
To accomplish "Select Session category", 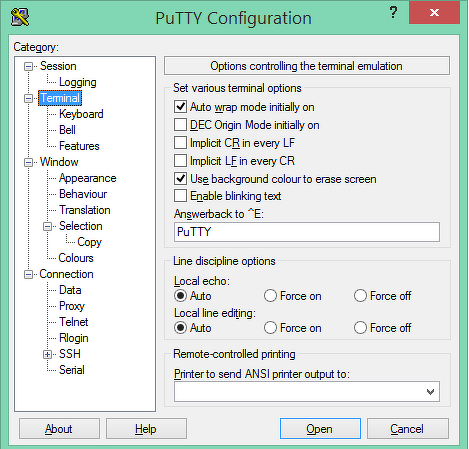I will 58,66.
